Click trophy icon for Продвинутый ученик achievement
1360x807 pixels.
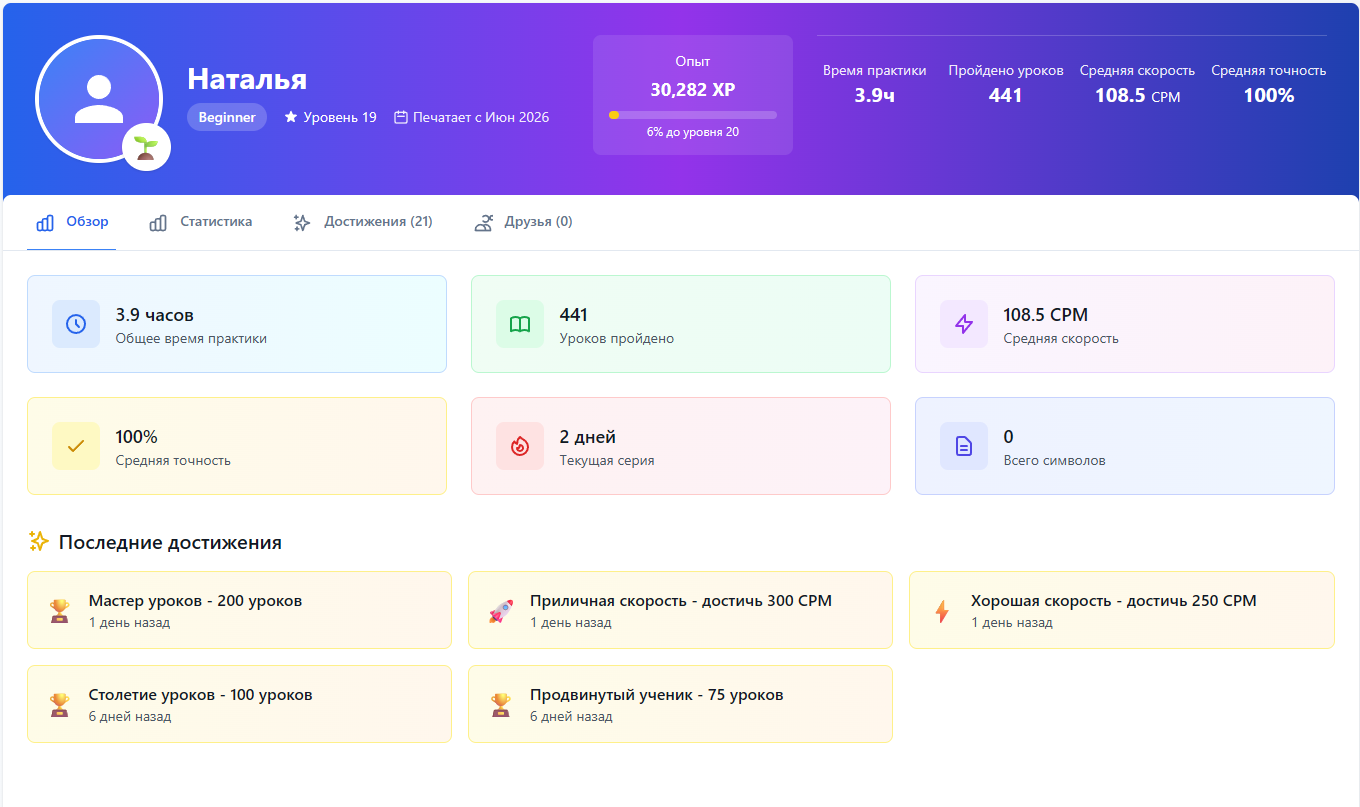500,705
